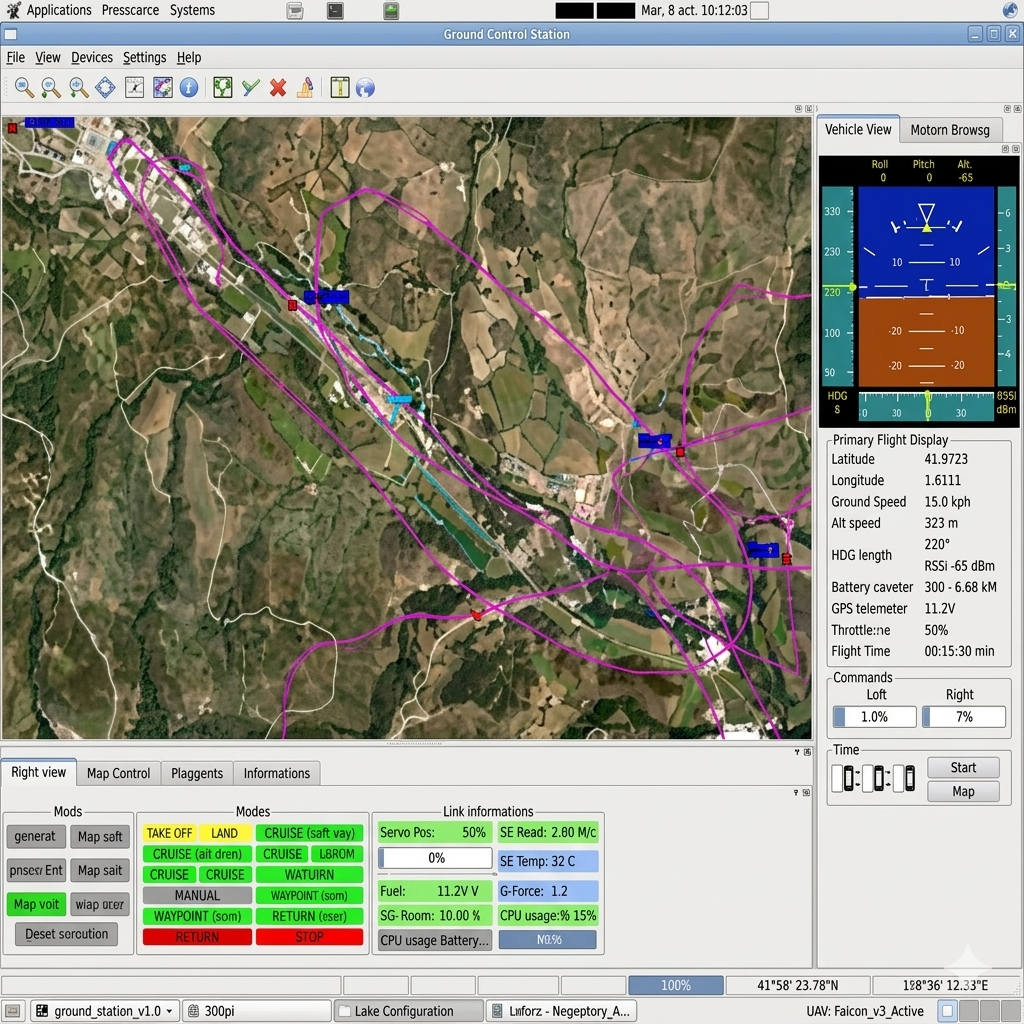
Task: Click the blue info icon in toolbar
Action: point(189,88)
